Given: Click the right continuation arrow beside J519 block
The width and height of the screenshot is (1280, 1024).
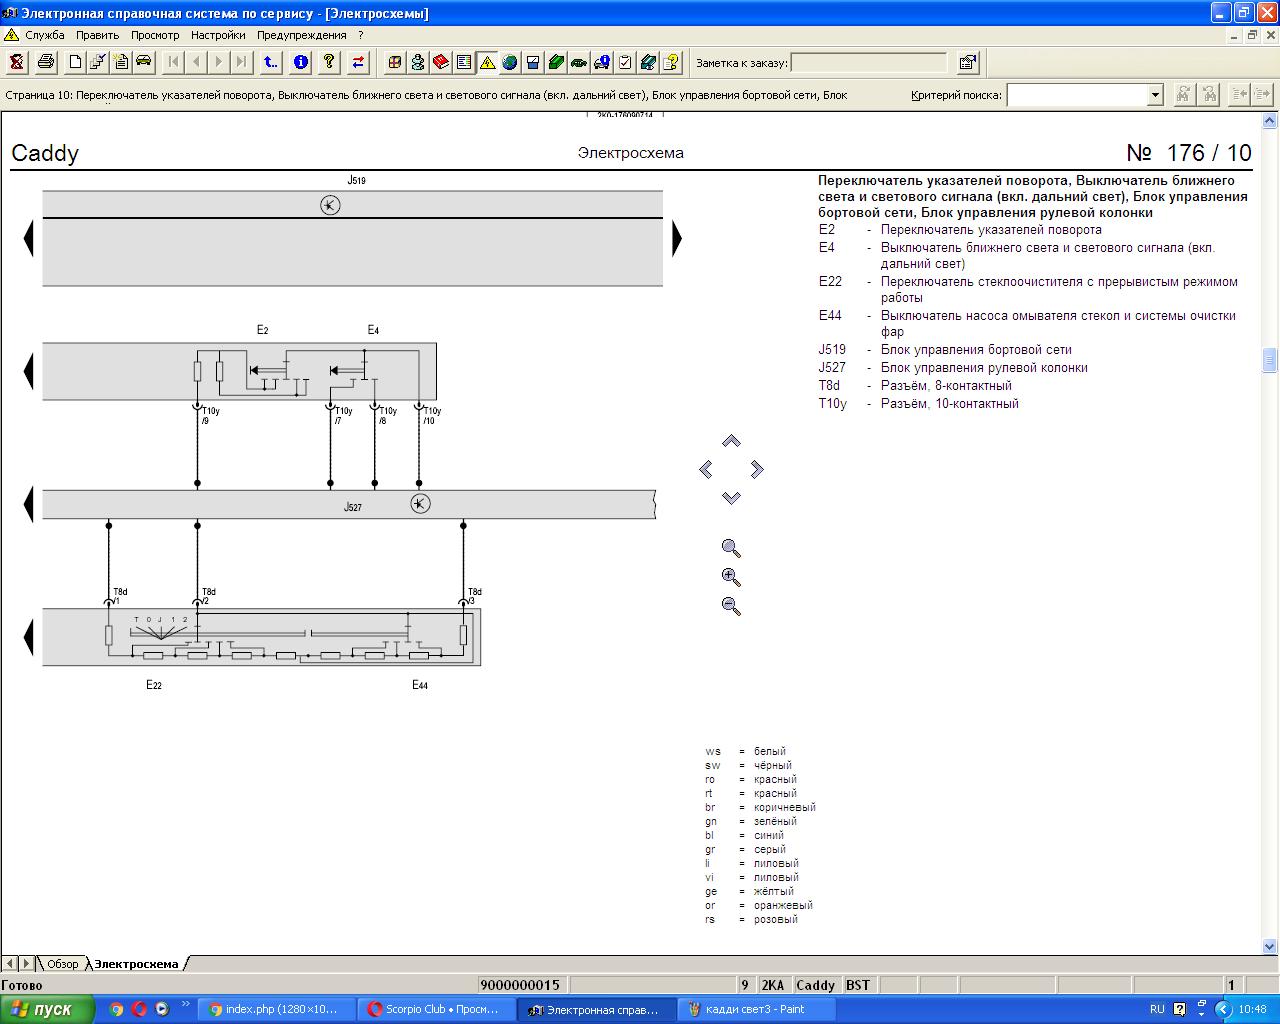Looking at the screenshot, I should (677, 238).
